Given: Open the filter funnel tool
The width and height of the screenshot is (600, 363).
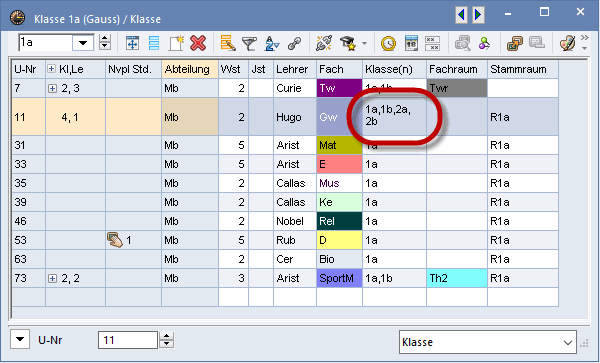Looking at the screenshot, I should coord(249,44).
